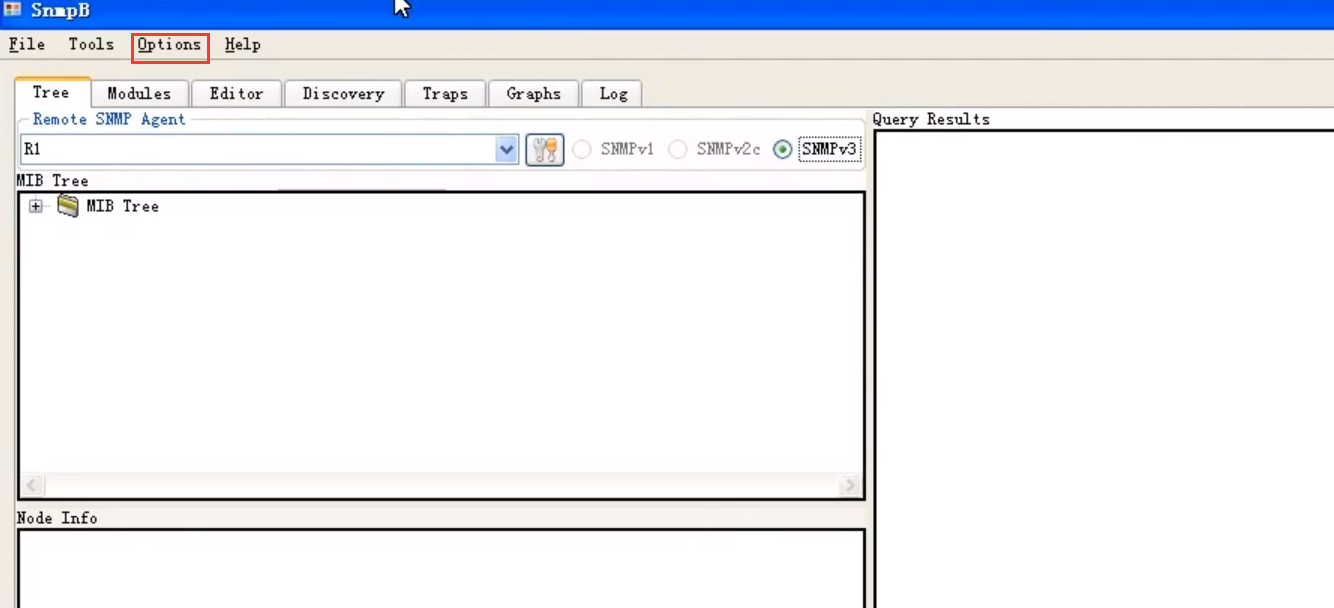This screenshot has height=608, width=1334.
Task: Open the File menu
Action: coord(25,44)
